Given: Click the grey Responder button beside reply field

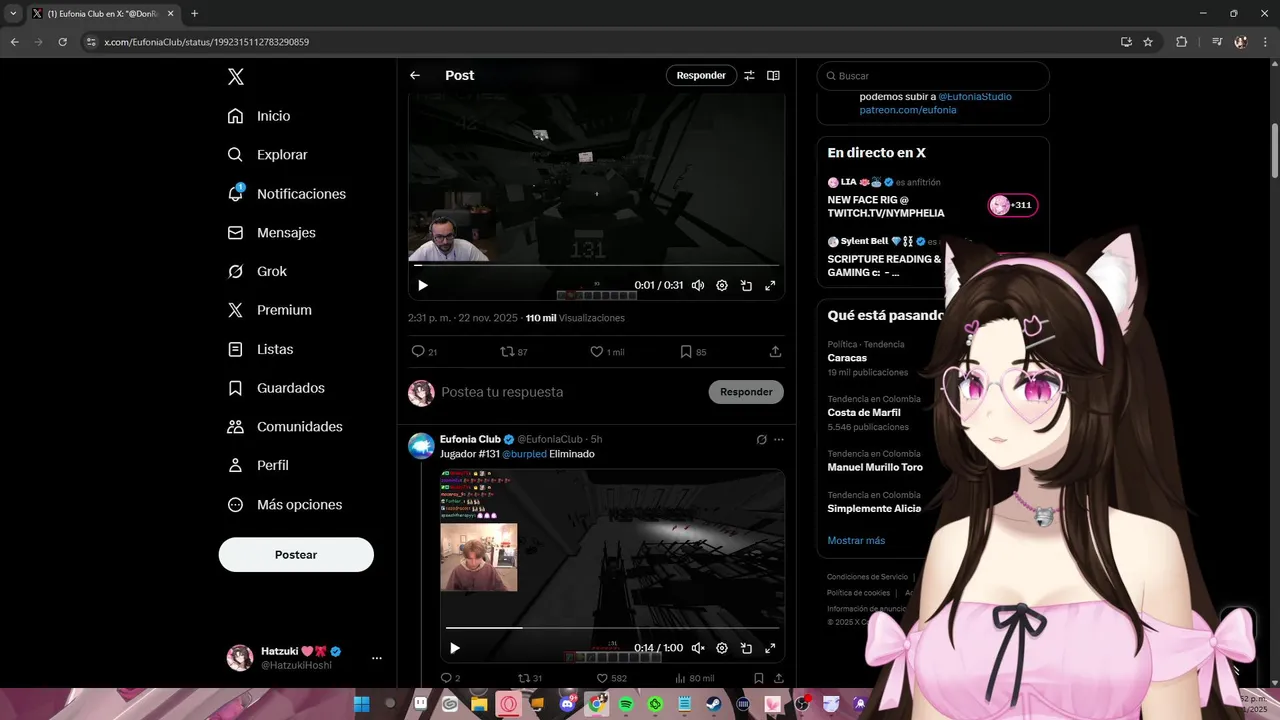Looking at the screenshot, I should (x=746, y=392).
